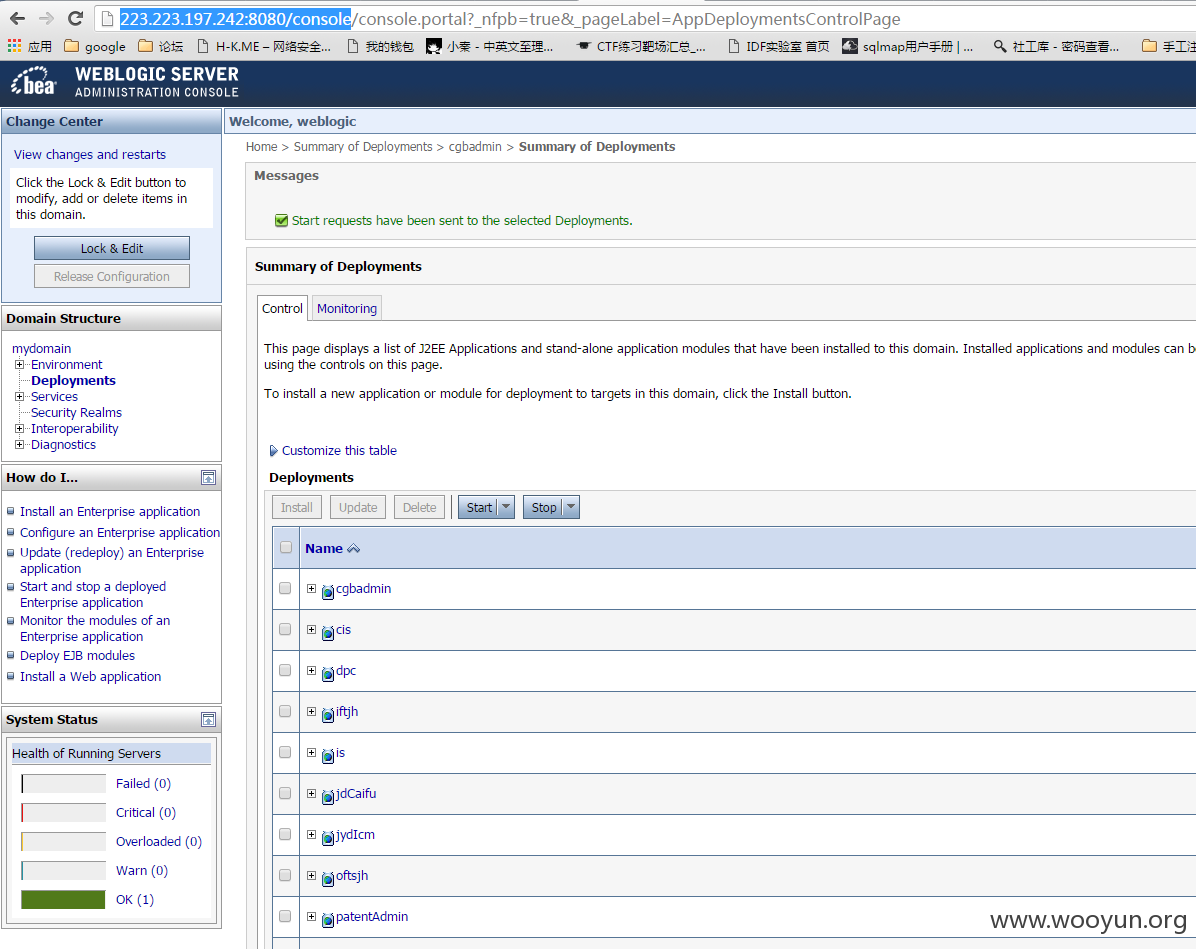Open the cgbadmin breadcrumb link
The image size is (1196, 949).
pyautogui.click(x=475, y=146)
